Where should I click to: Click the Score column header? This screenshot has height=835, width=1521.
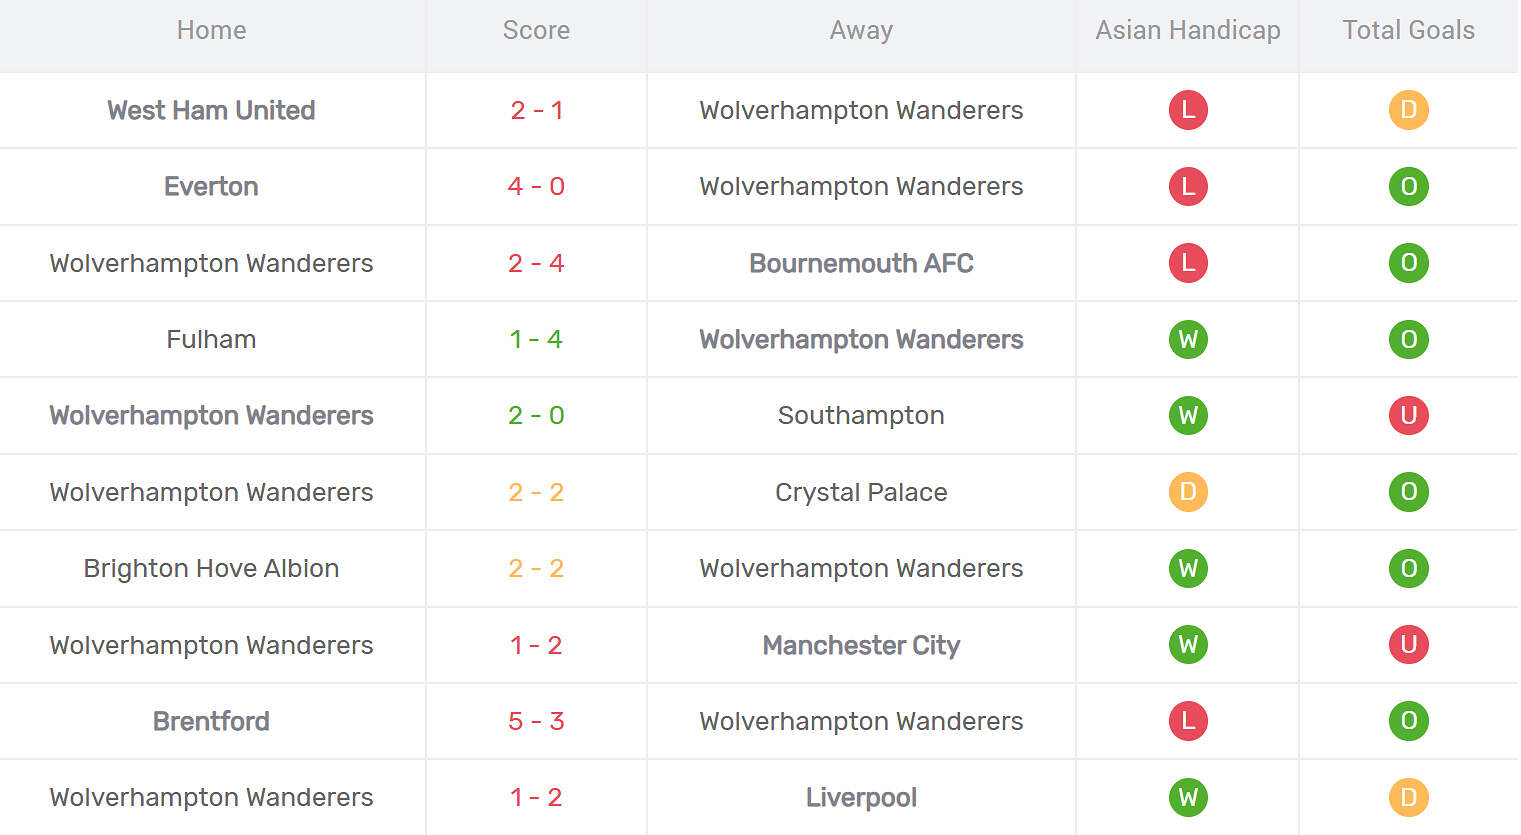pos(536,30)
